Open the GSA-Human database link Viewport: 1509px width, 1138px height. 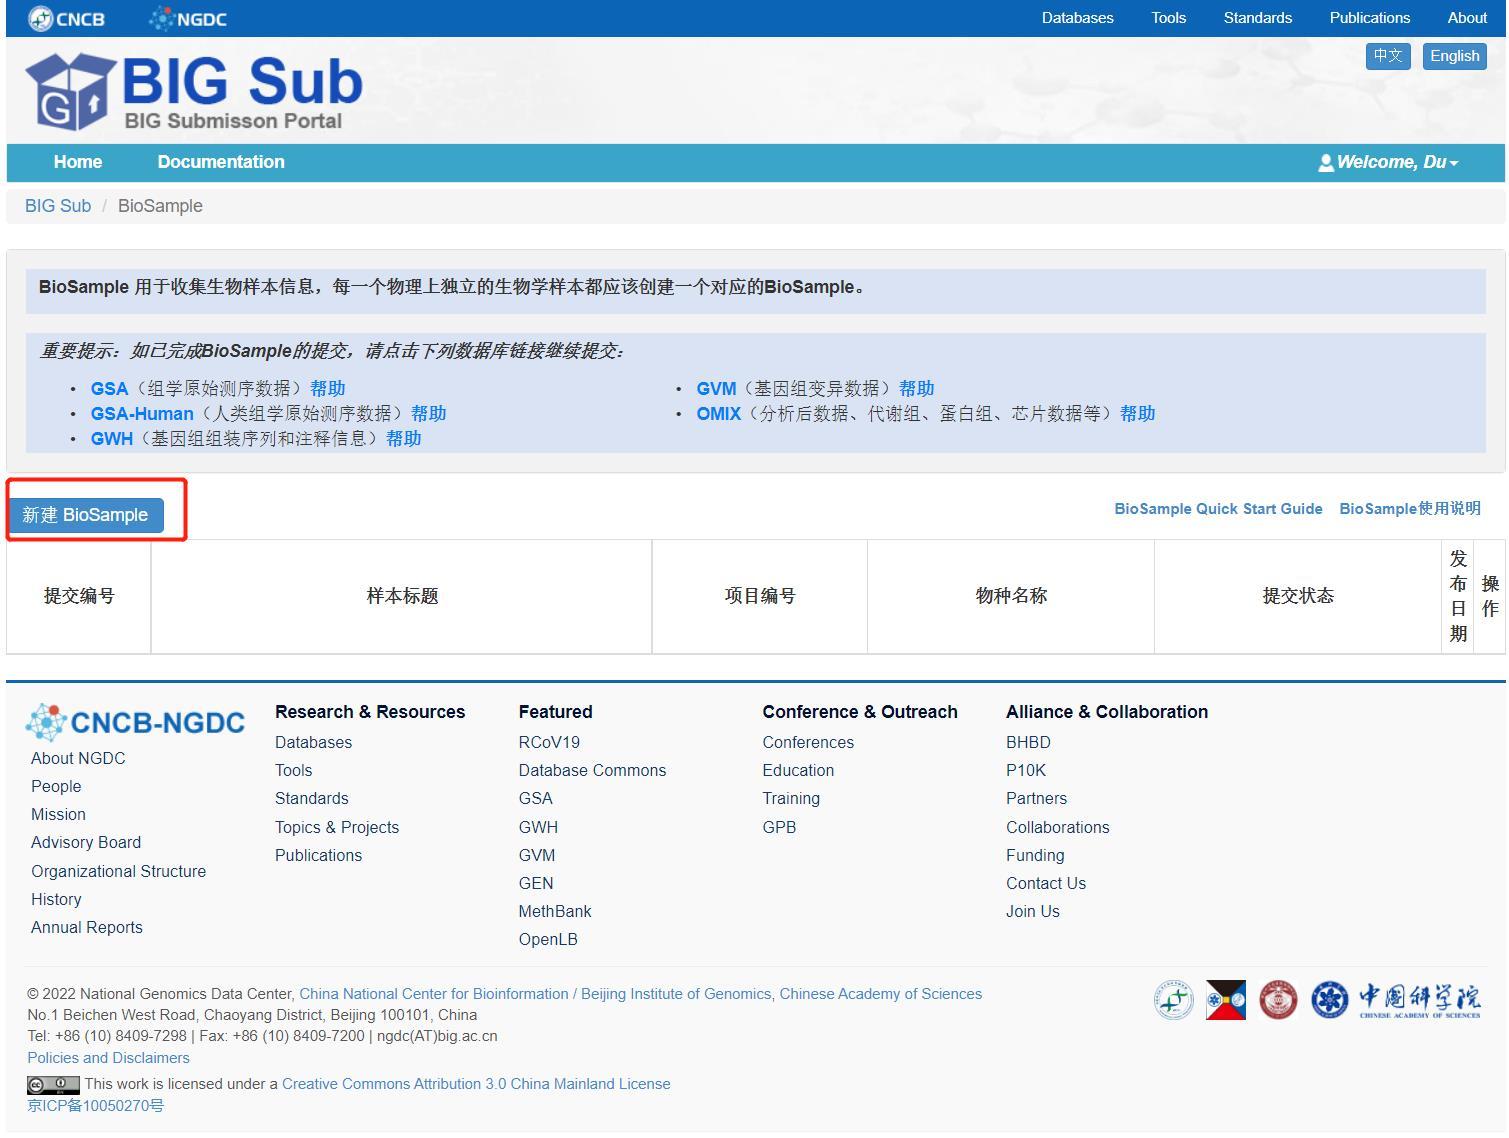point(142,414)
